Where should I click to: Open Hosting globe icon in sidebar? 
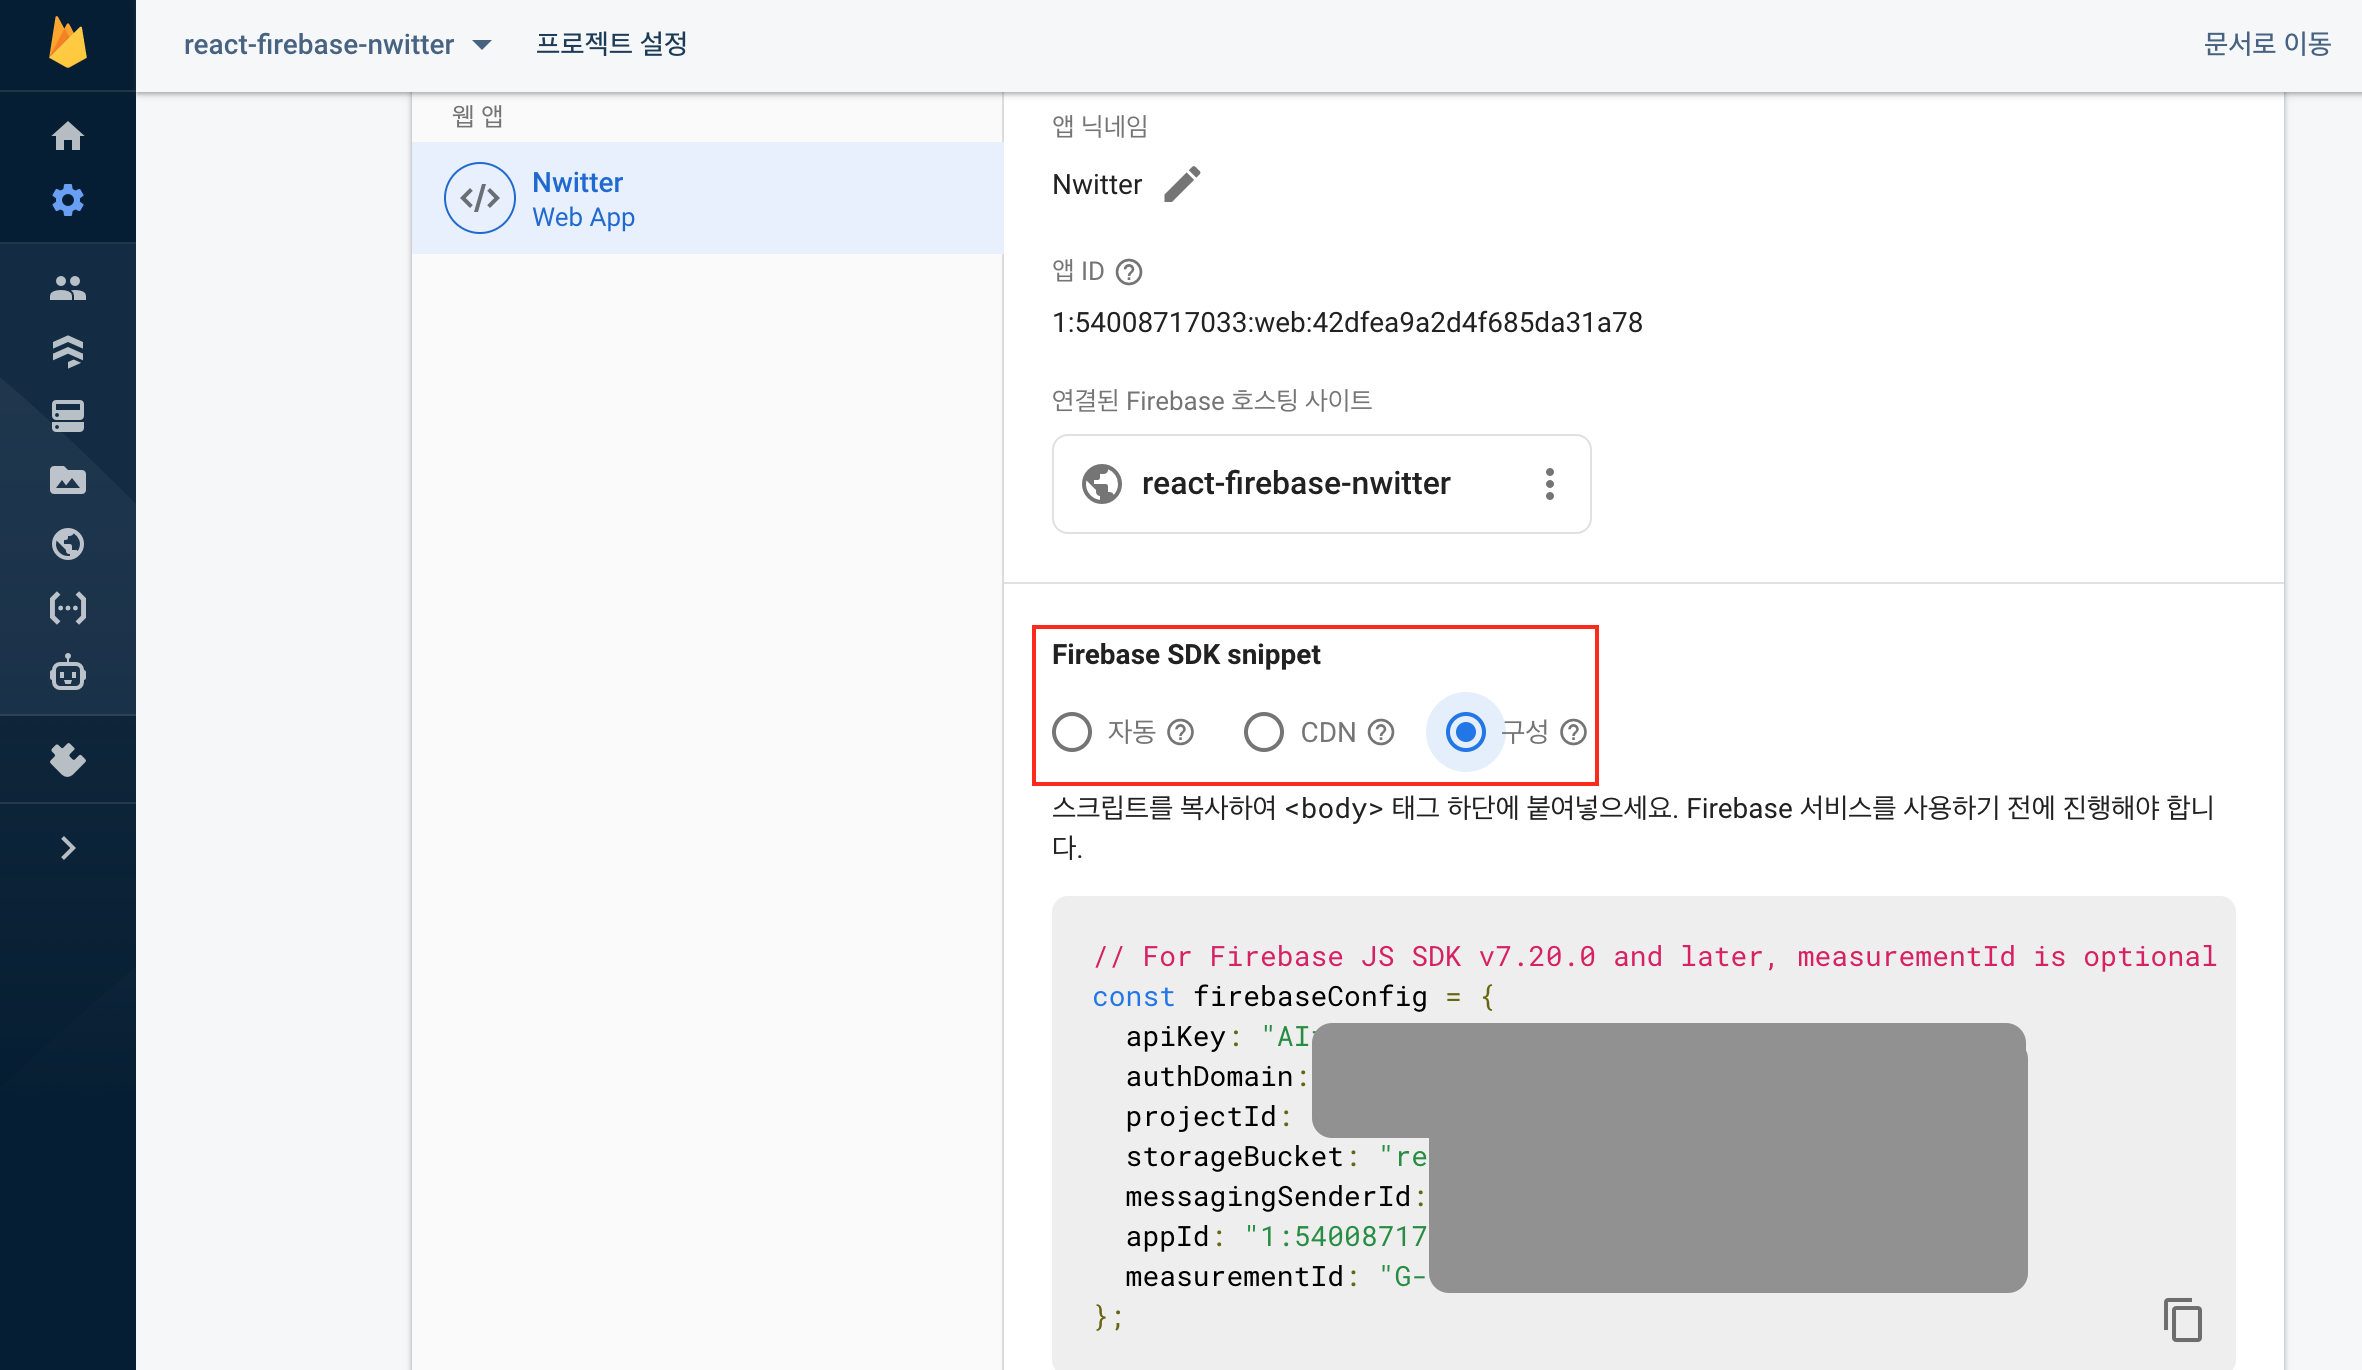[68, 544]
